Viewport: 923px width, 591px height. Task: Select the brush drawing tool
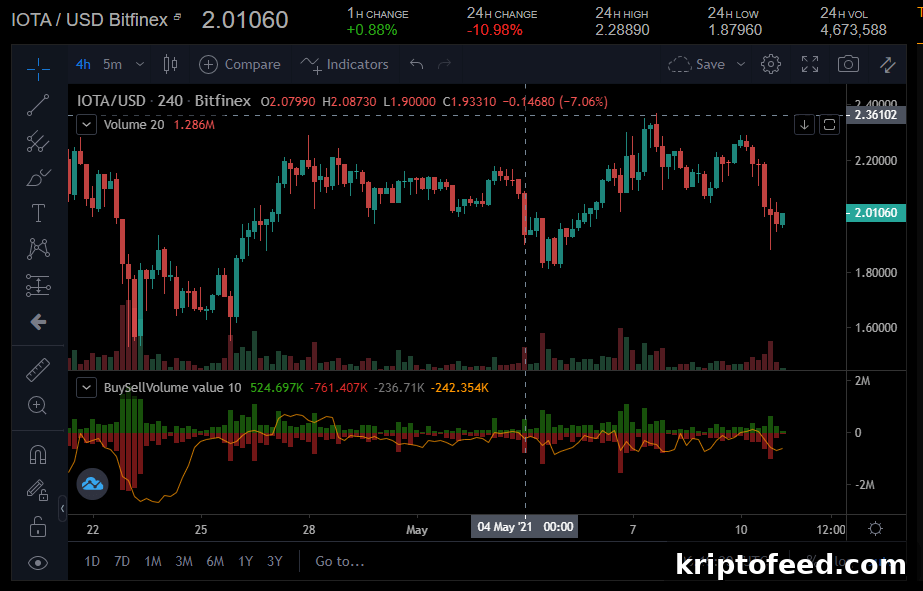tap(38, 177)
